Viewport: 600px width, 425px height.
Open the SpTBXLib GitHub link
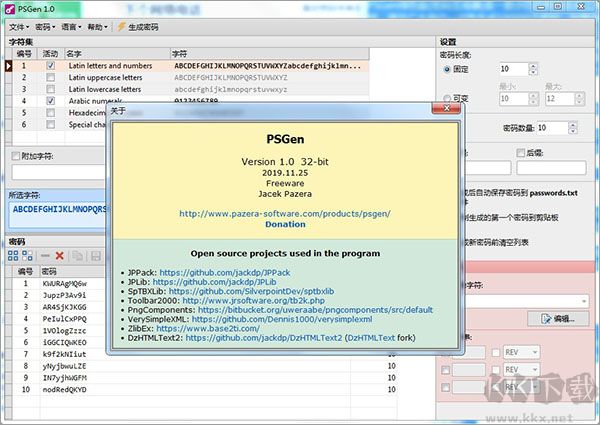[251, 291]
